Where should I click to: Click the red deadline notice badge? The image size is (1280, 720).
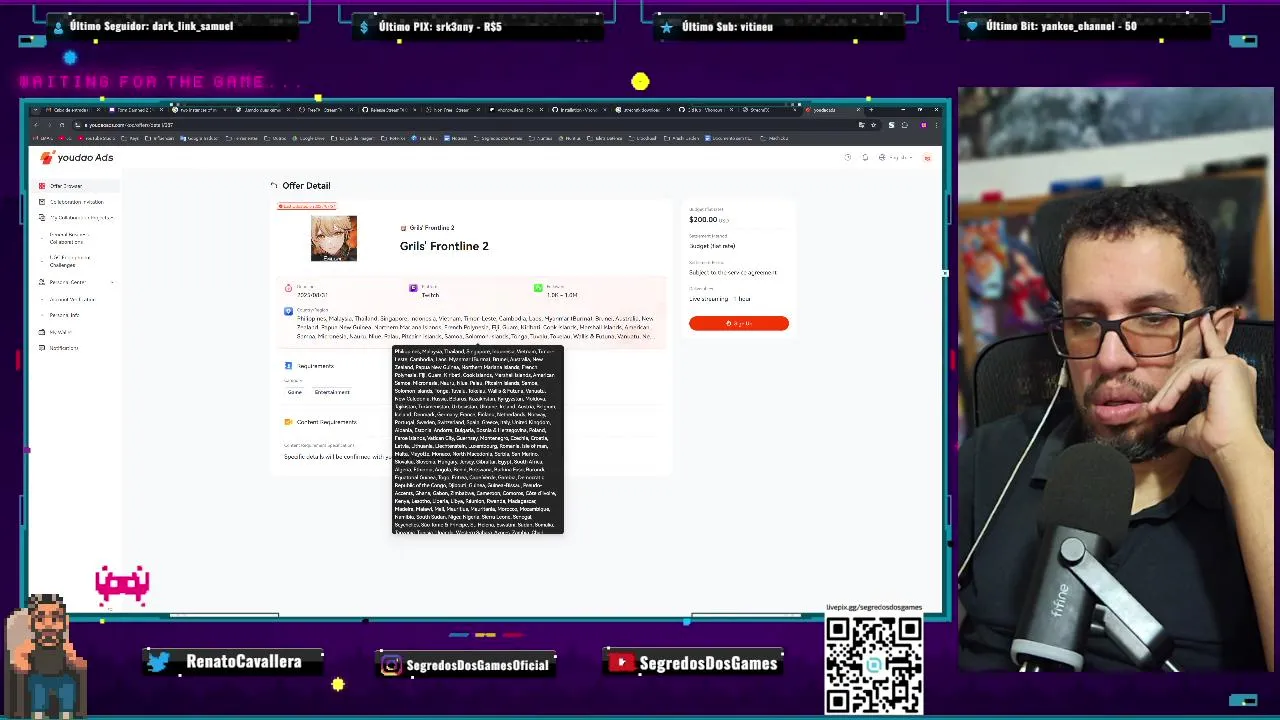coord(307,206)
